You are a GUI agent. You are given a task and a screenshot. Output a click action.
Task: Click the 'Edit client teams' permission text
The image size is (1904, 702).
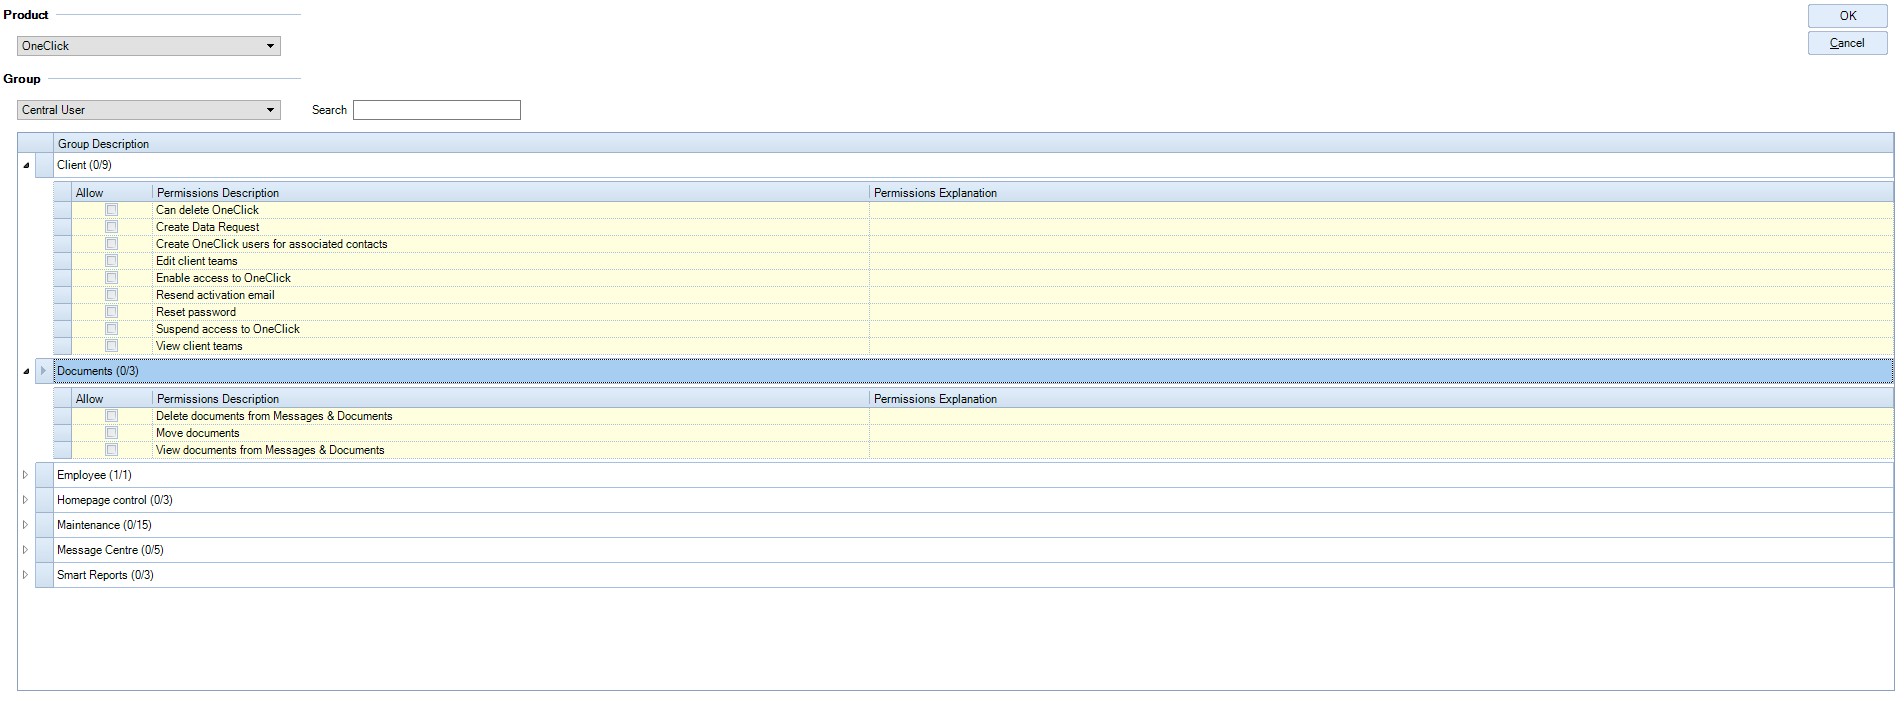point(197,261)
